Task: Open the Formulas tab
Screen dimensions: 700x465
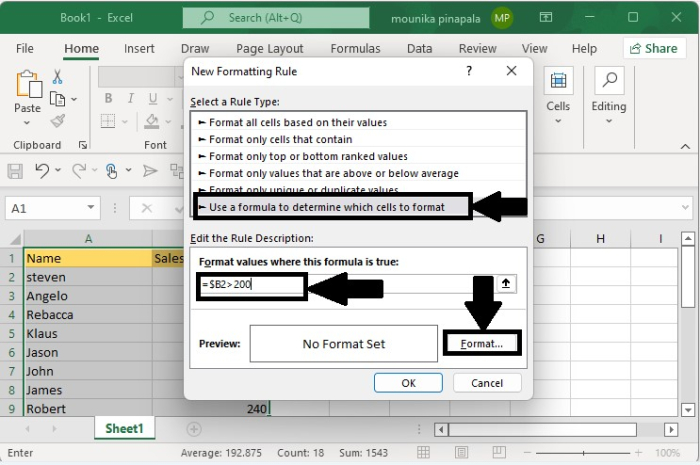Action: pyautogui.click(x=355, y=48)
